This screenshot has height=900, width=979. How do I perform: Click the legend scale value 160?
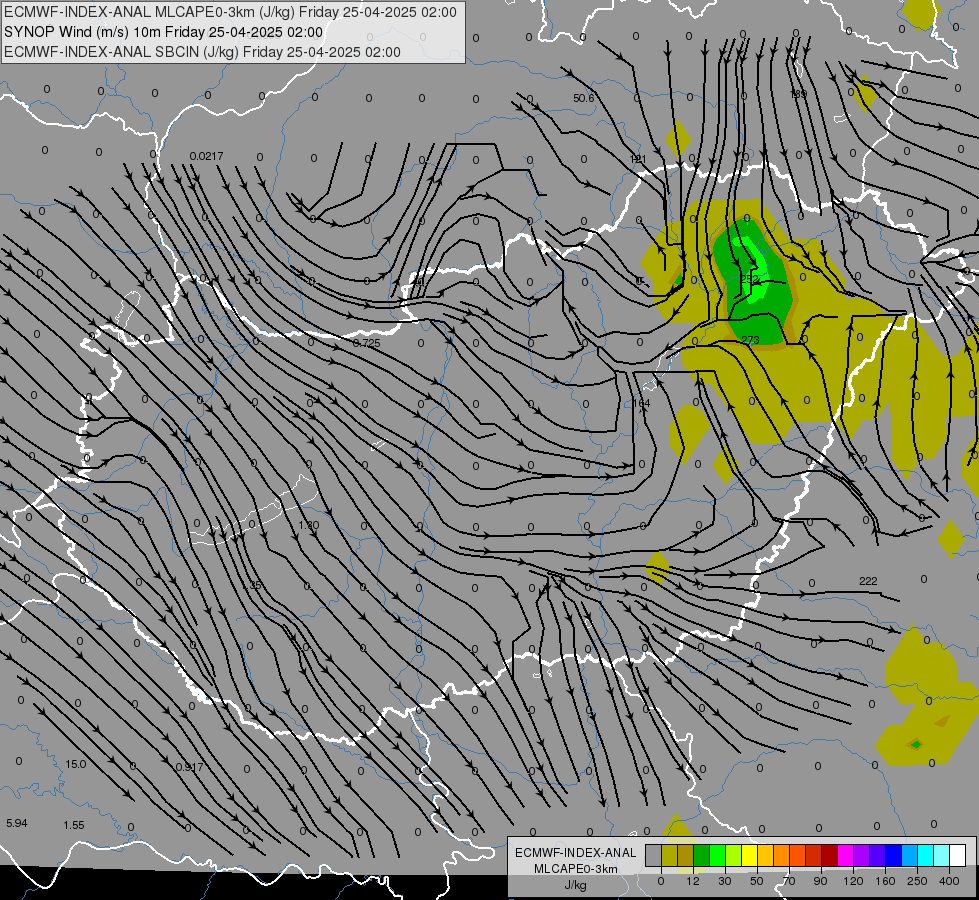tap(885, 881)
